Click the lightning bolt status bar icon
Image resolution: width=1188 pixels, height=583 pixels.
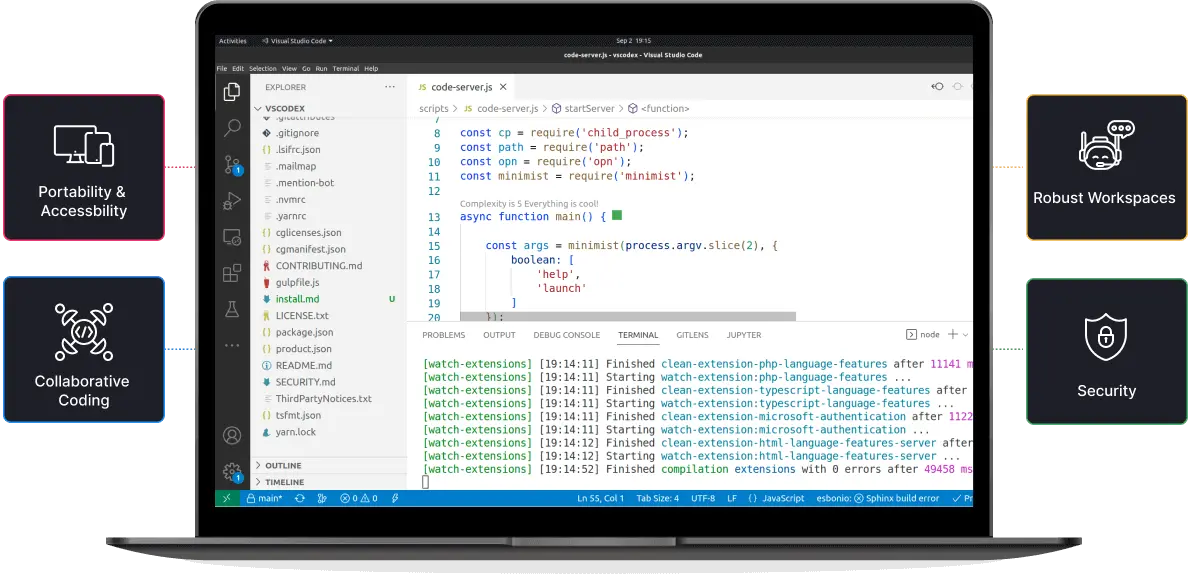(395, 498)
